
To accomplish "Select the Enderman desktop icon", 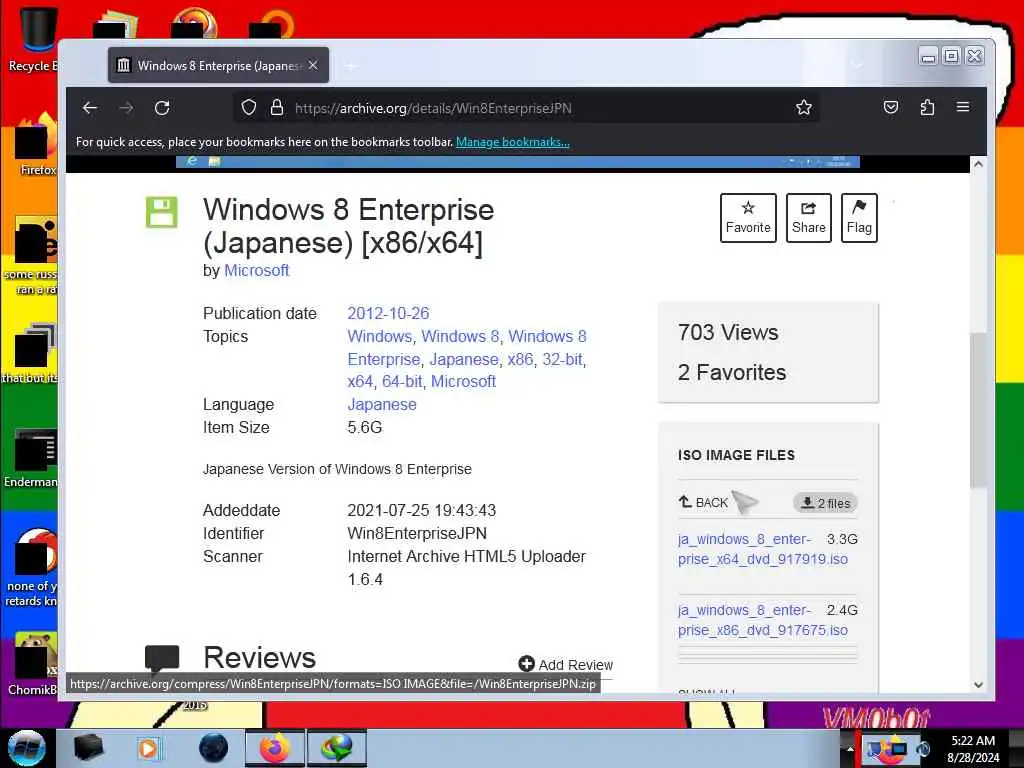I will 31,458.
